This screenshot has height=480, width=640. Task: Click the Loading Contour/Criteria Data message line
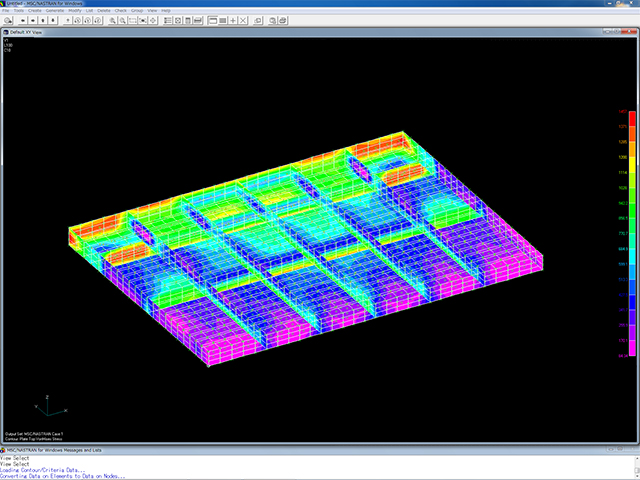43,469
